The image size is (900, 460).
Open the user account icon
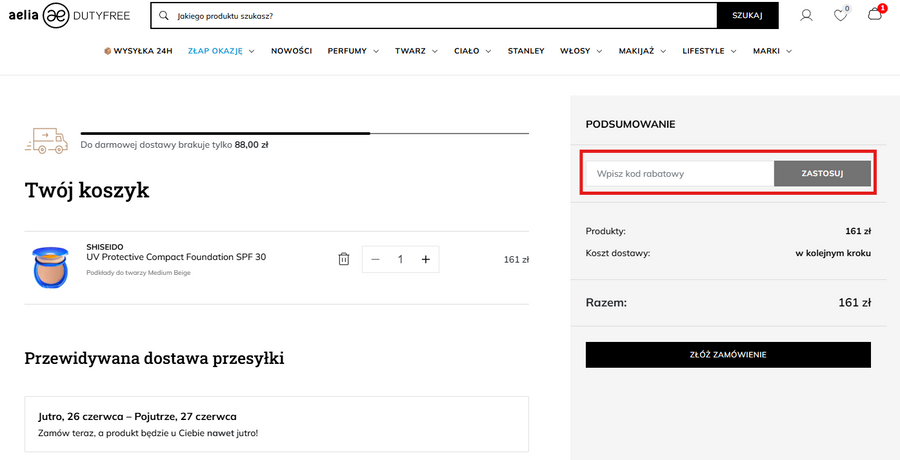[x=806, y=15]
